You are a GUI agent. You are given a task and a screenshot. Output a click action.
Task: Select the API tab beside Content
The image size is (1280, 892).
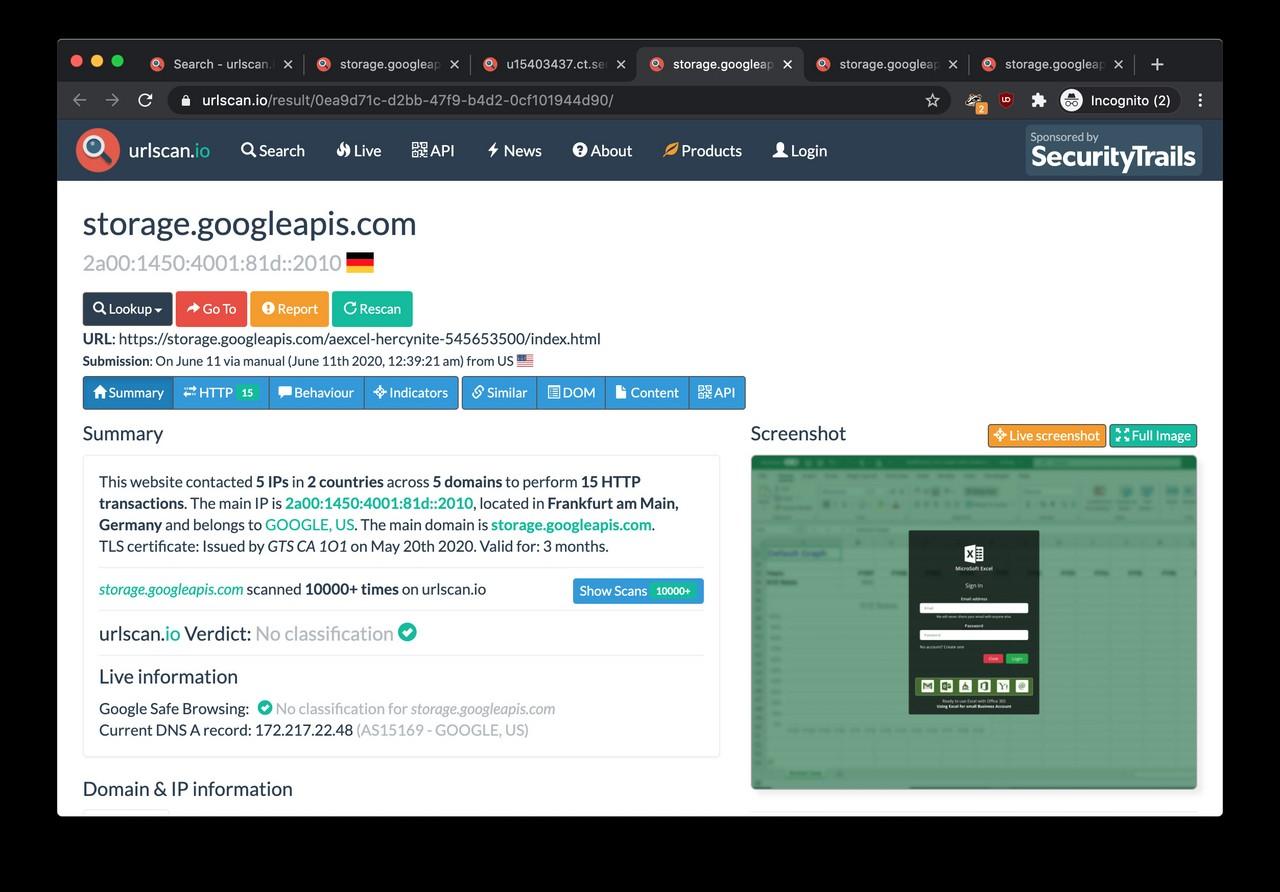[717, 392]
